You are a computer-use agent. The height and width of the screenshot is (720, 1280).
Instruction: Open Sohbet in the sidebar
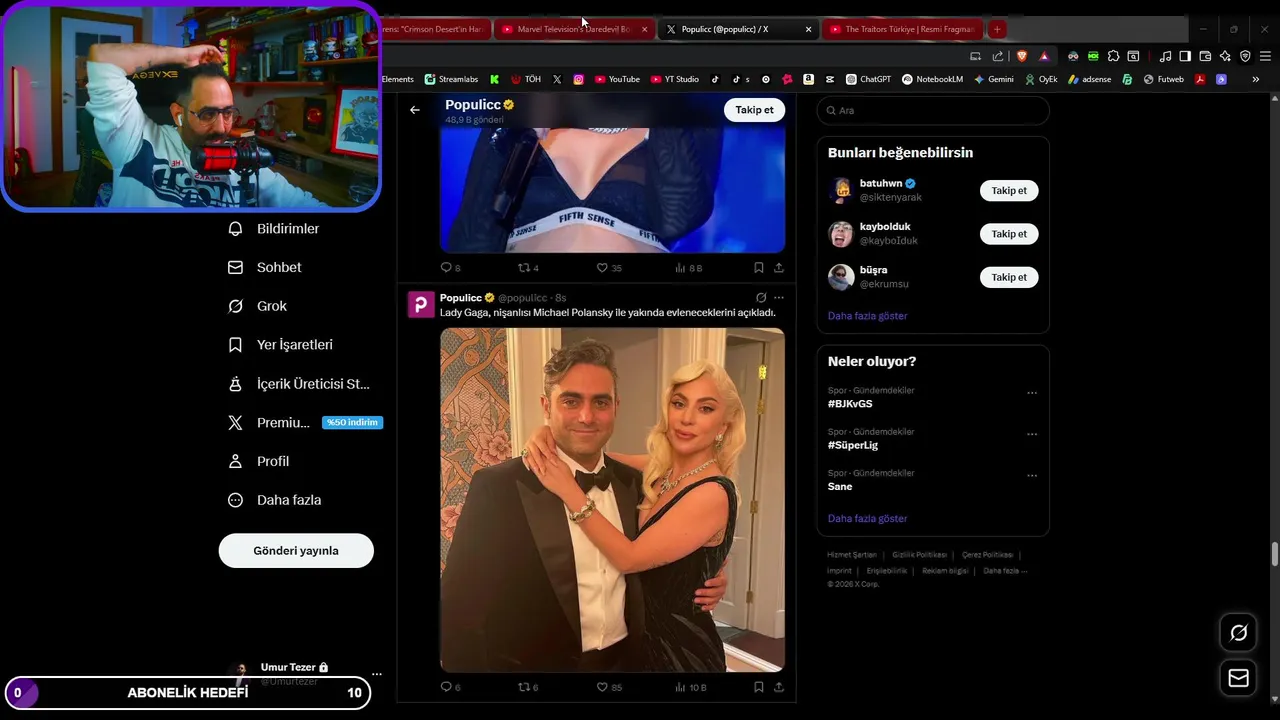pos(265,268)
